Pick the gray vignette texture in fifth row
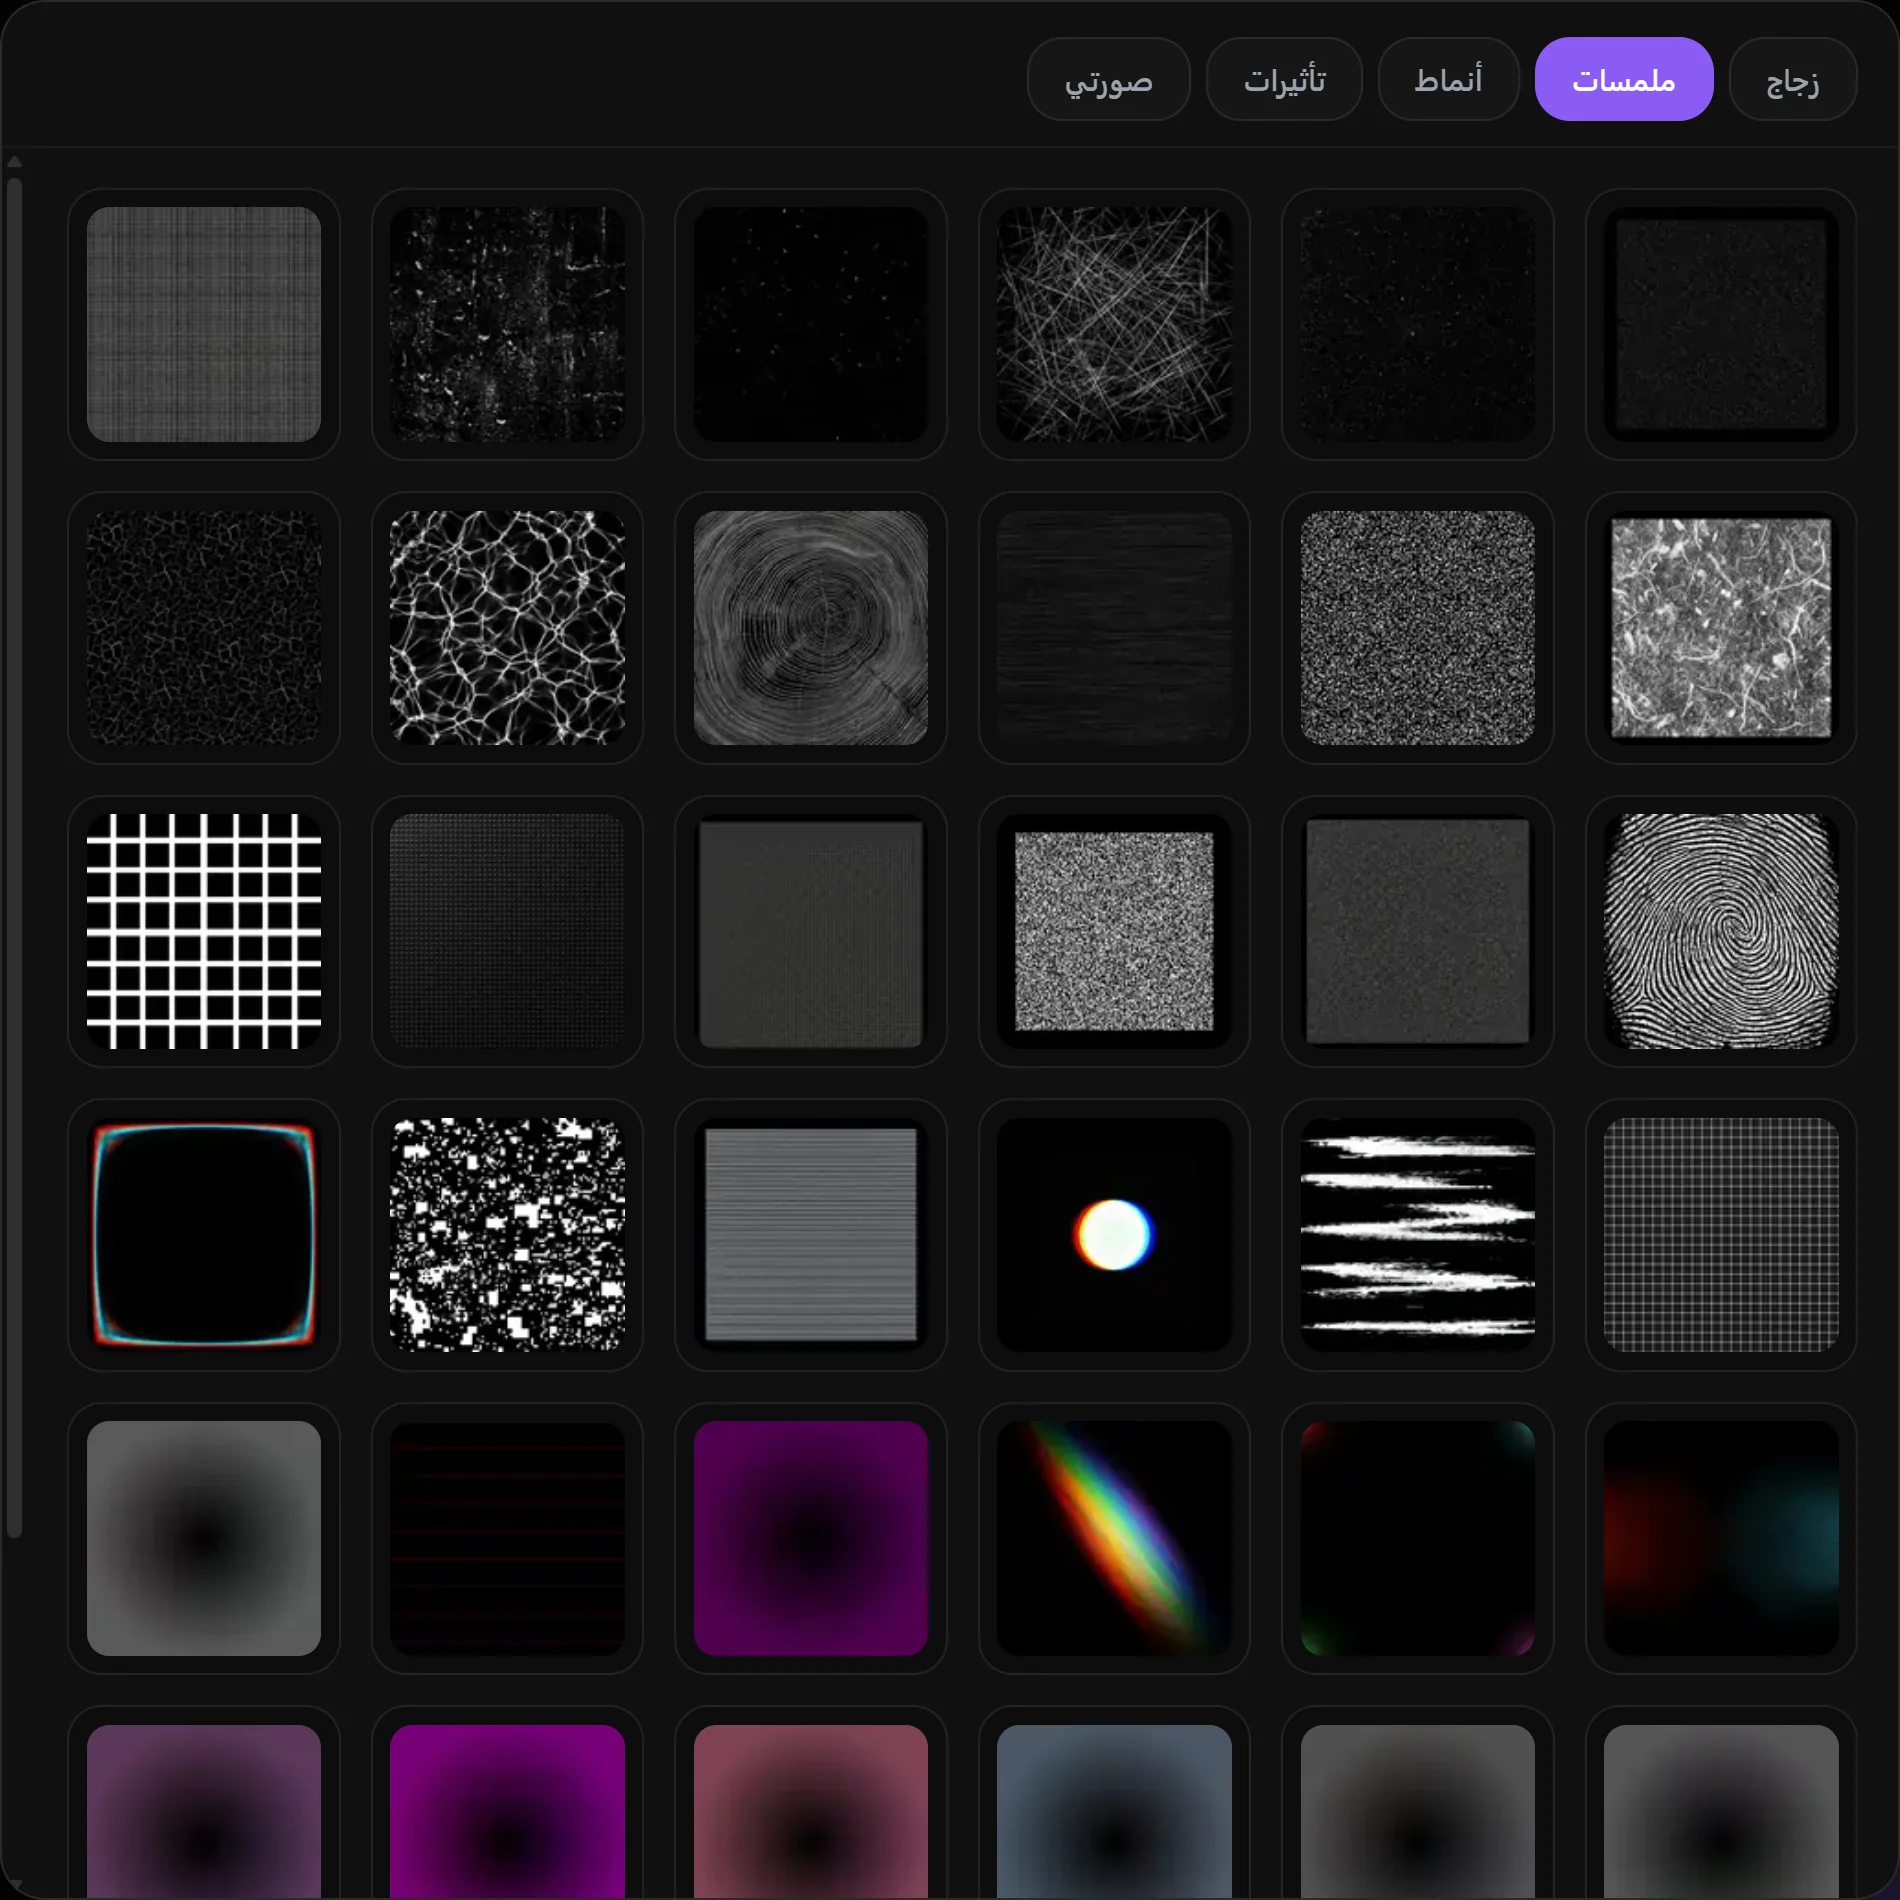1900x1900 pixels. pos(204,1538)
